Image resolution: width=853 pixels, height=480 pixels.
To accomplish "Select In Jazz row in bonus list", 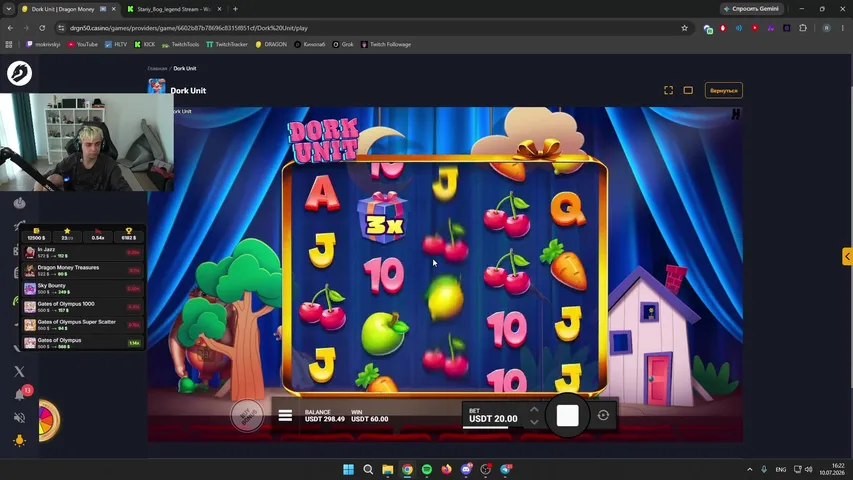I will 83,252.
